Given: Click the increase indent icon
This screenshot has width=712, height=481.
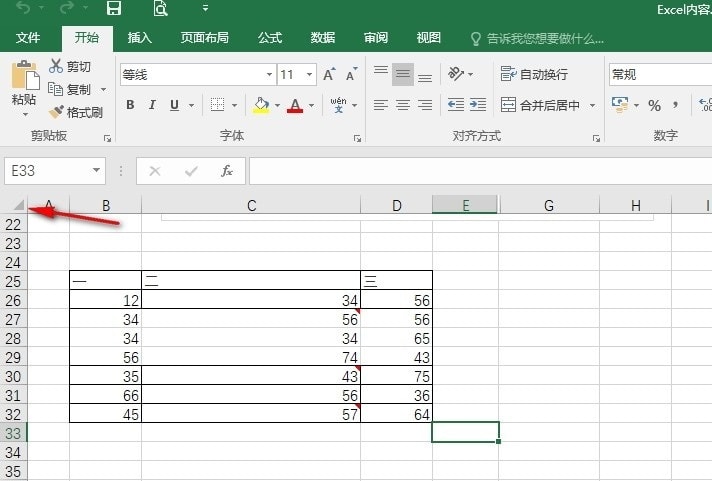Looking at the screenshot, I should tap(480, 105).
